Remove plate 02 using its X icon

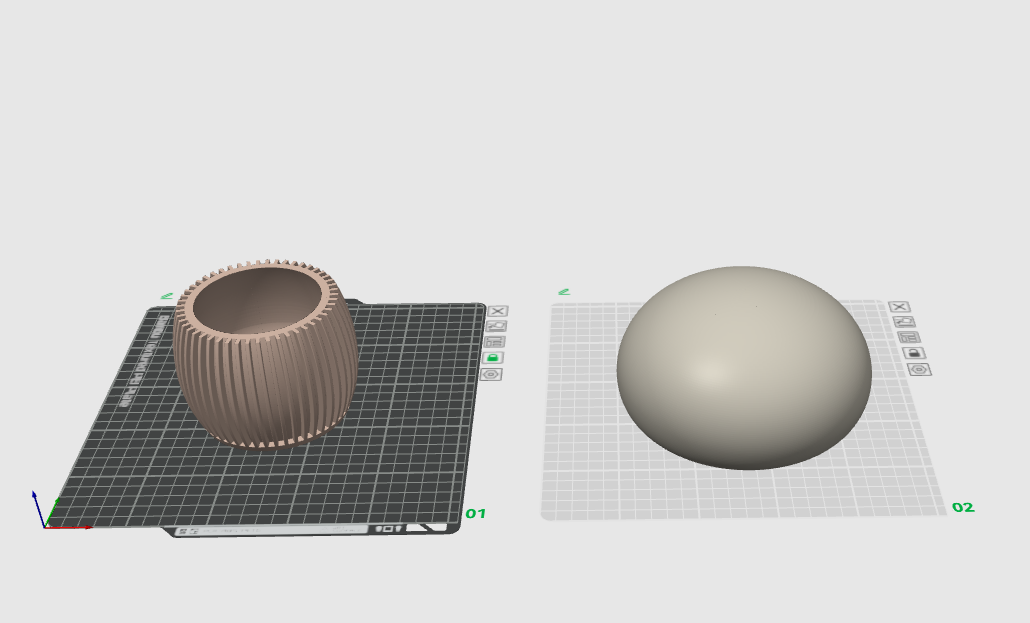click(899, 307)
